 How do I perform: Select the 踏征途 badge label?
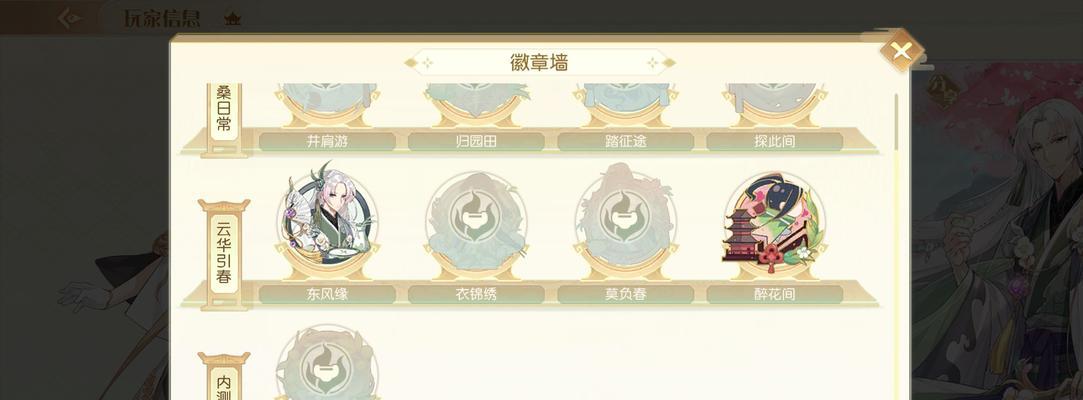click(x=625, y=142)
